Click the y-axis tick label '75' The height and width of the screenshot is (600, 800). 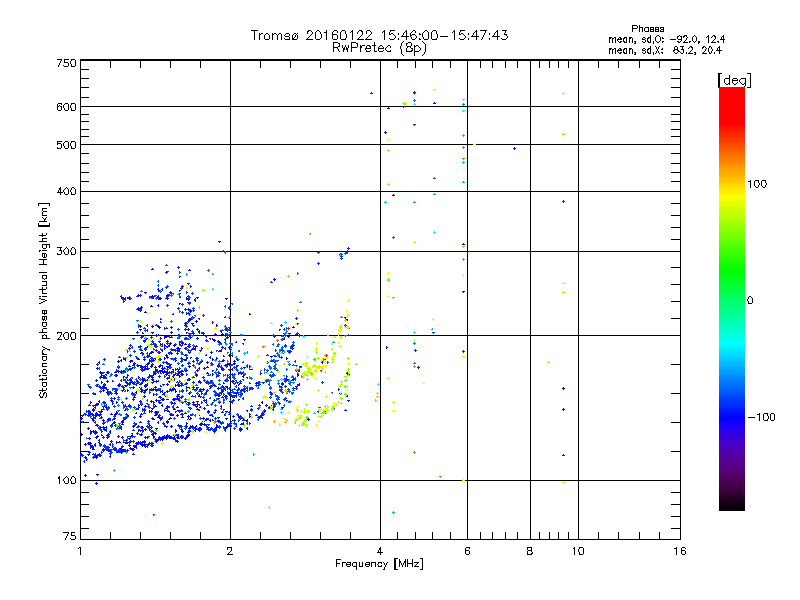[x=70, y=536]
